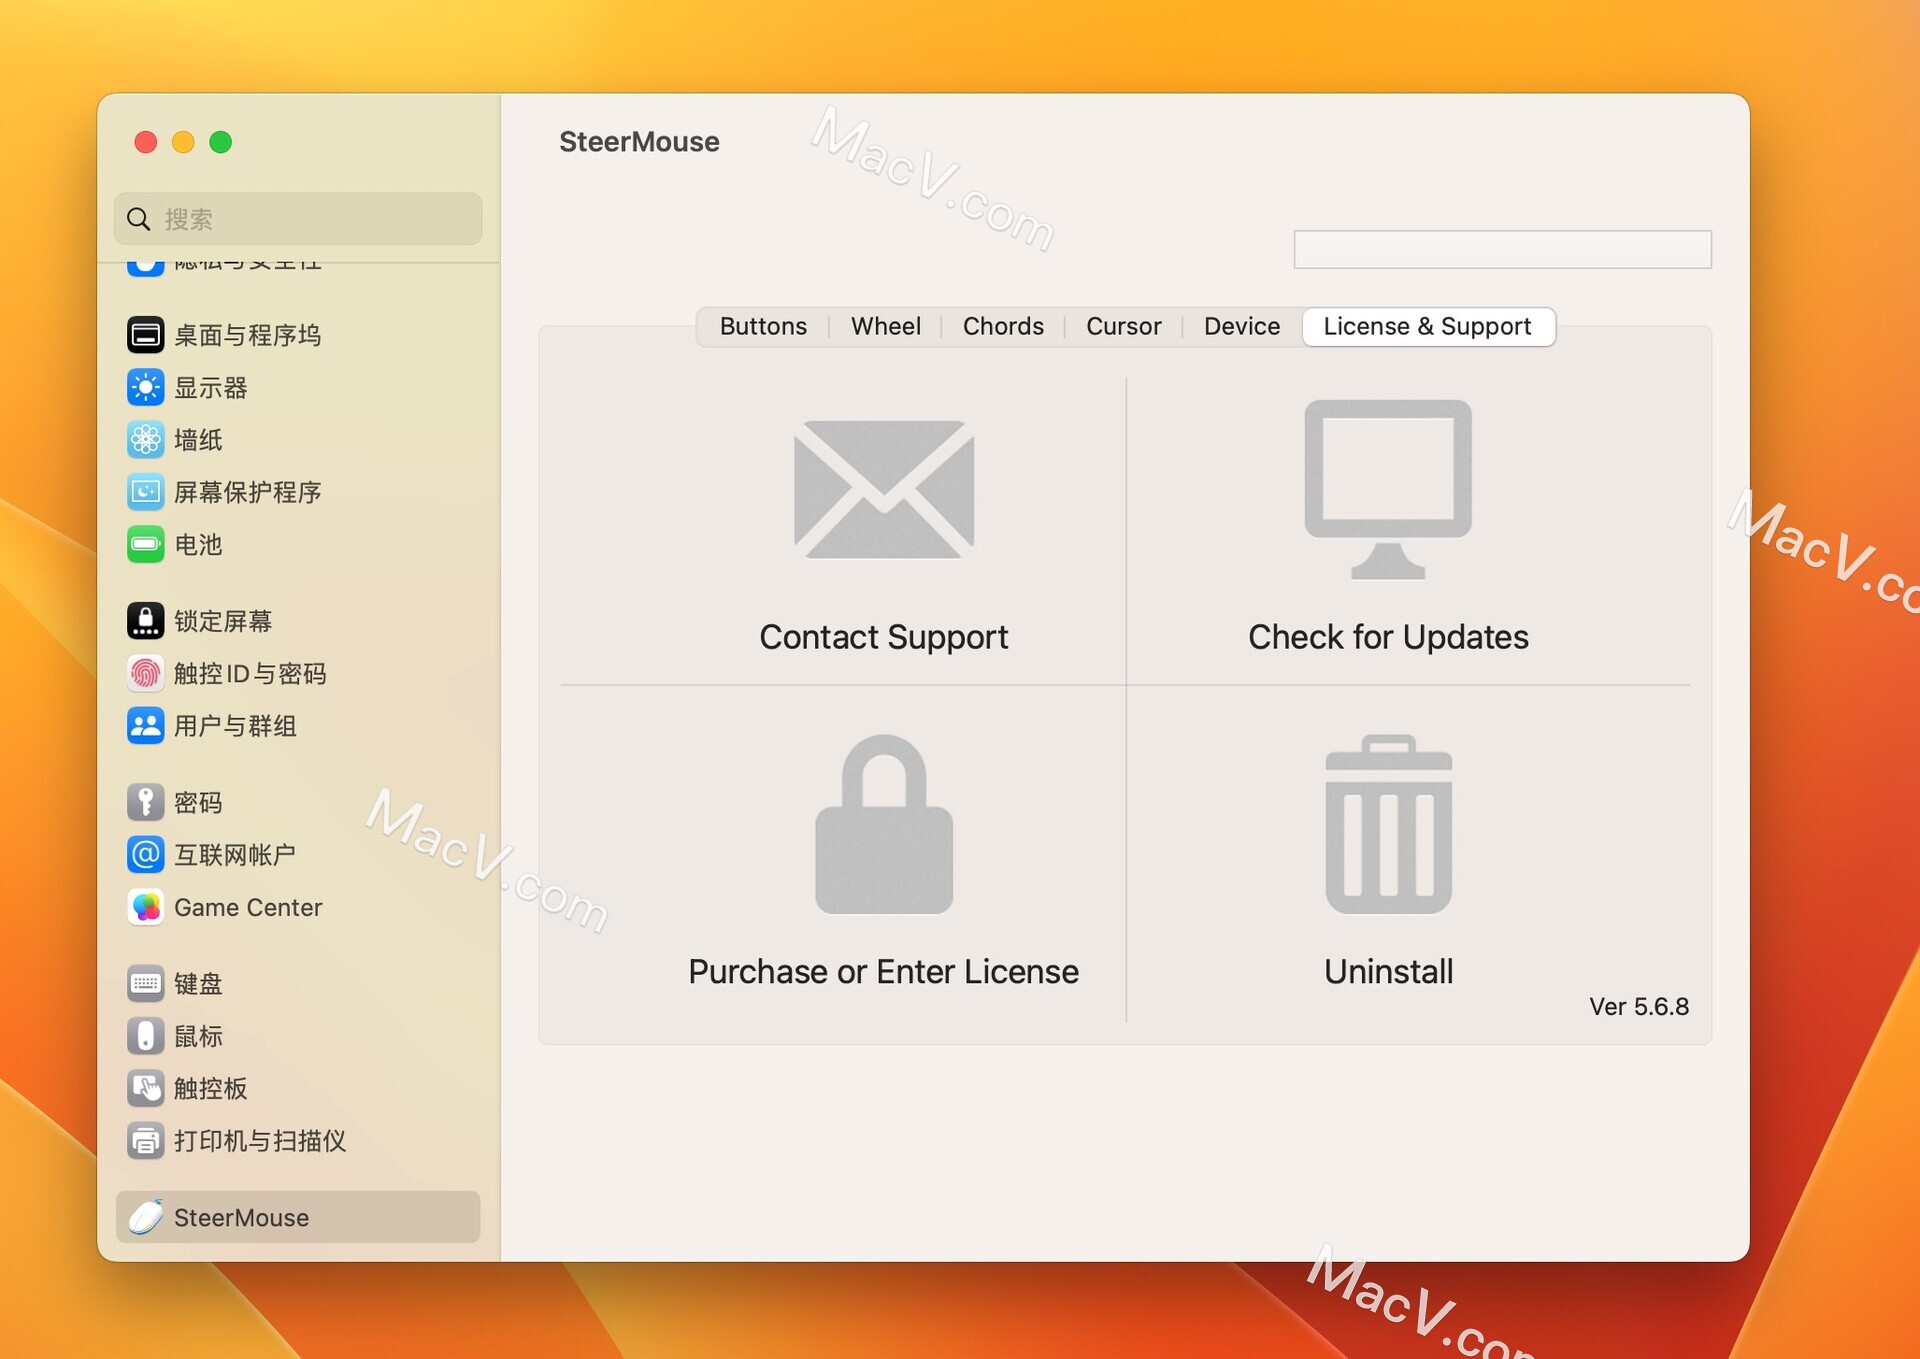Screen dimensions: 1920x1359
Task: Close the System Settings window
Action: [x=146, y=142]
